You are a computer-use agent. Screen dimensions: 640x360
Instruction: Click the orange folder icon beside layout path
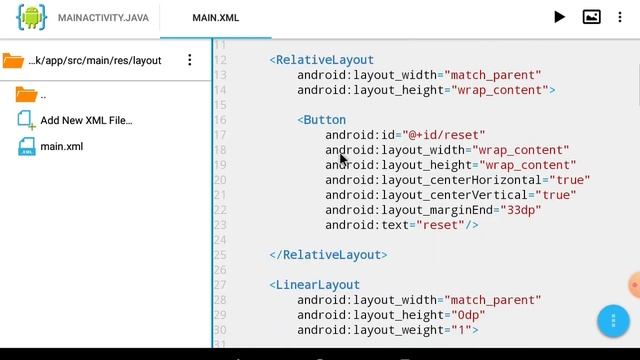[13, 61]
